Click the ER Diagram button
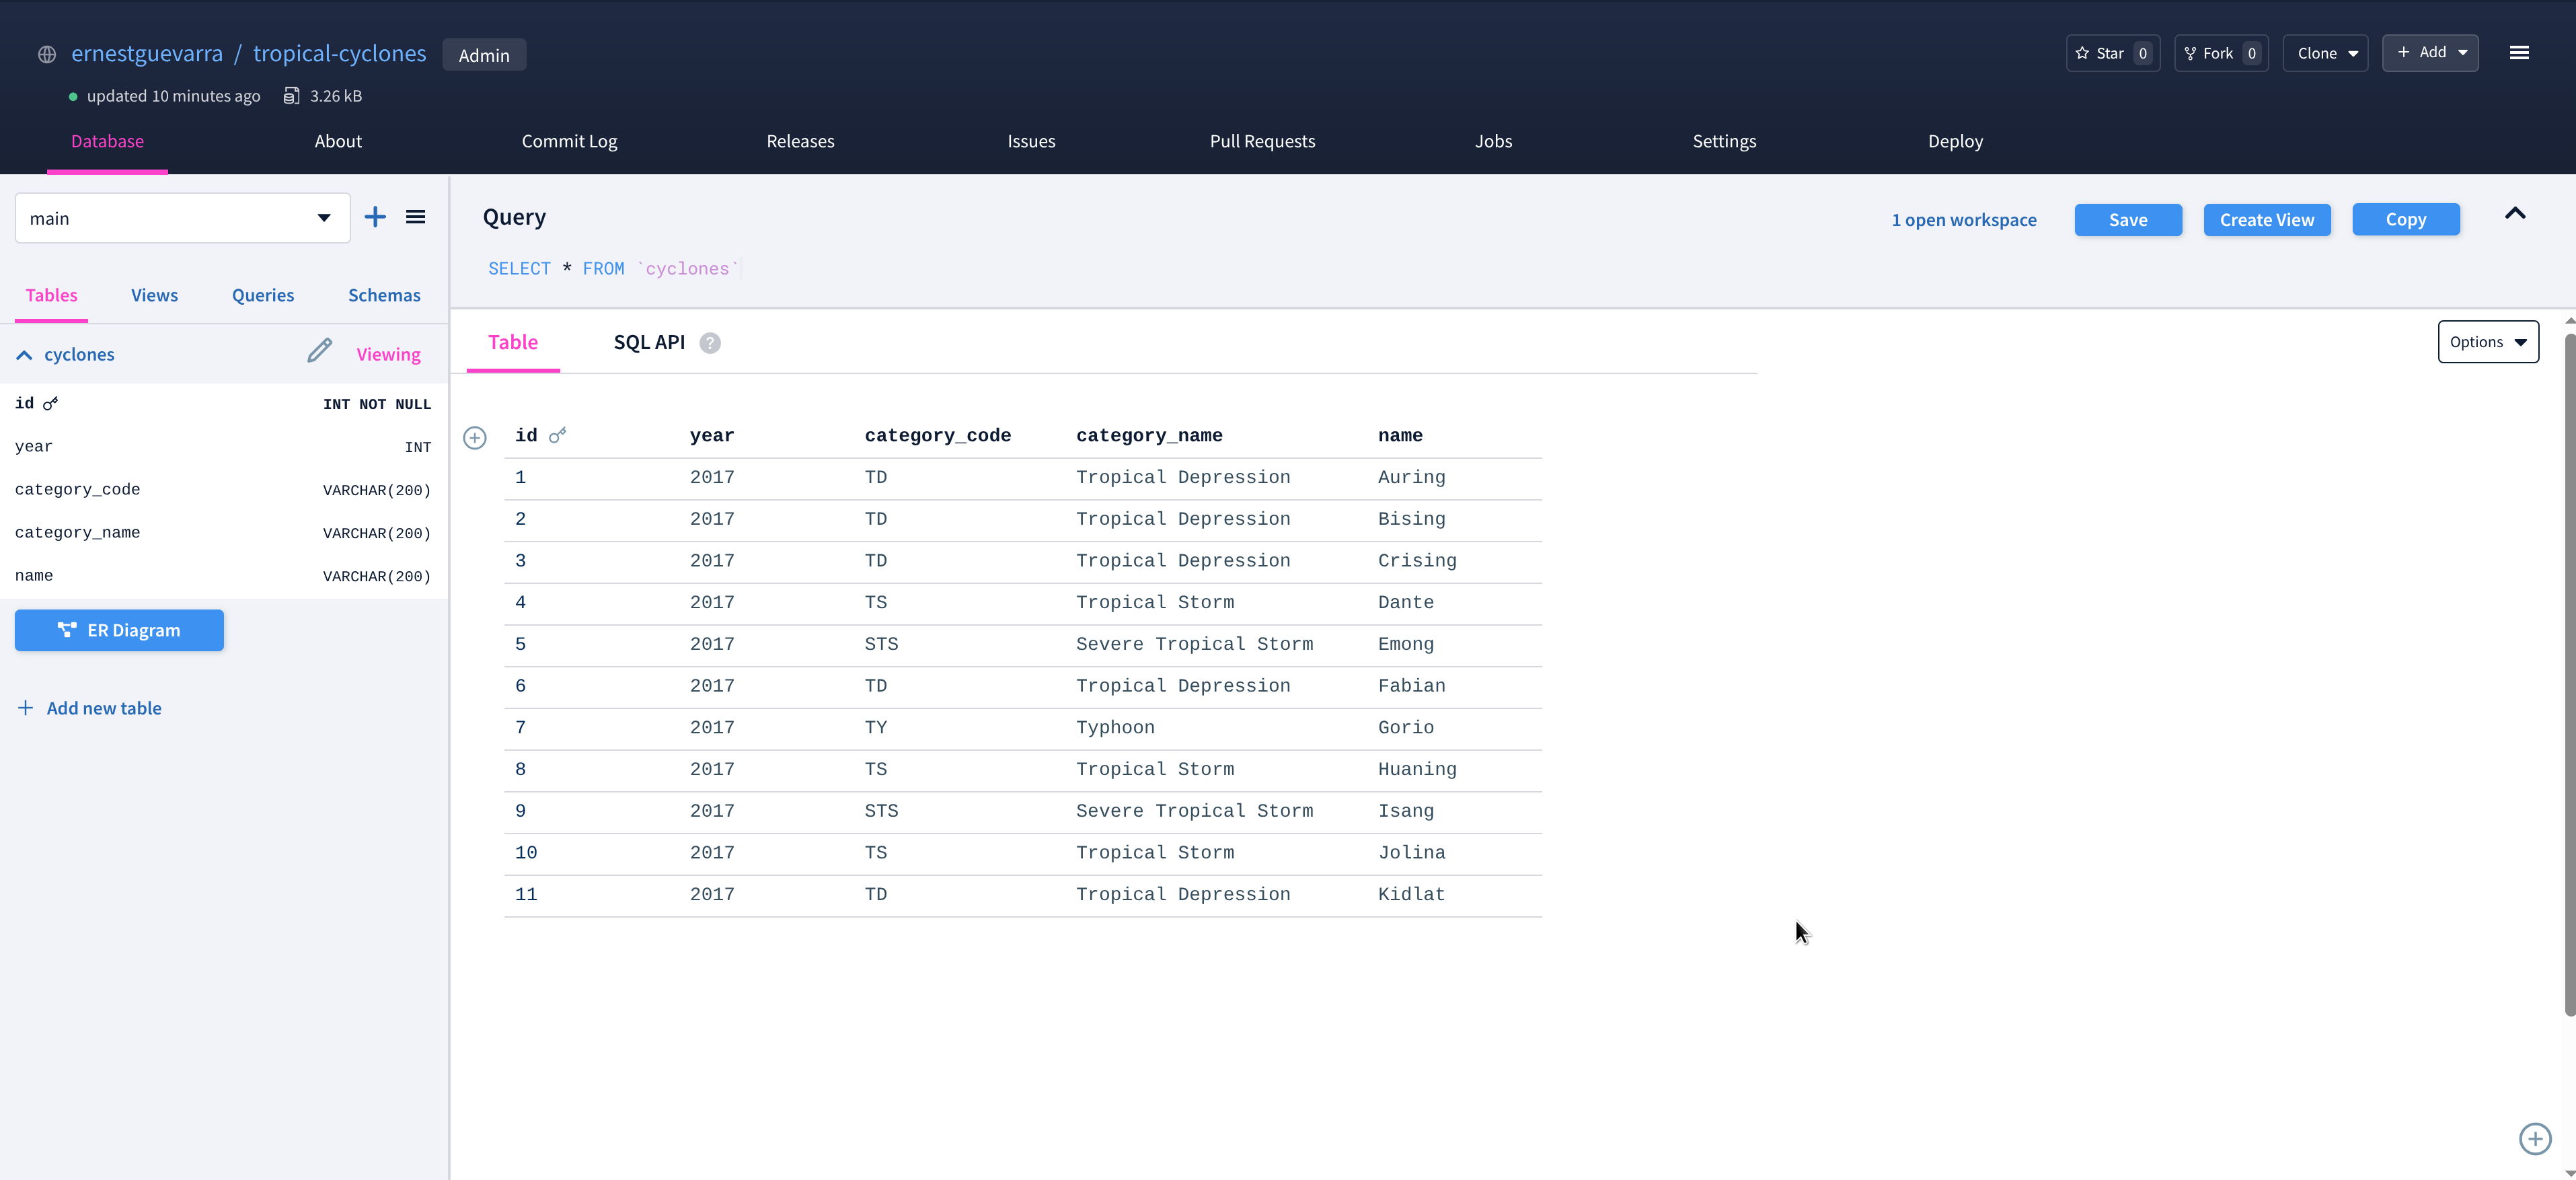The height and width of the screenshot is (1180, 2576). coord(119,630)
